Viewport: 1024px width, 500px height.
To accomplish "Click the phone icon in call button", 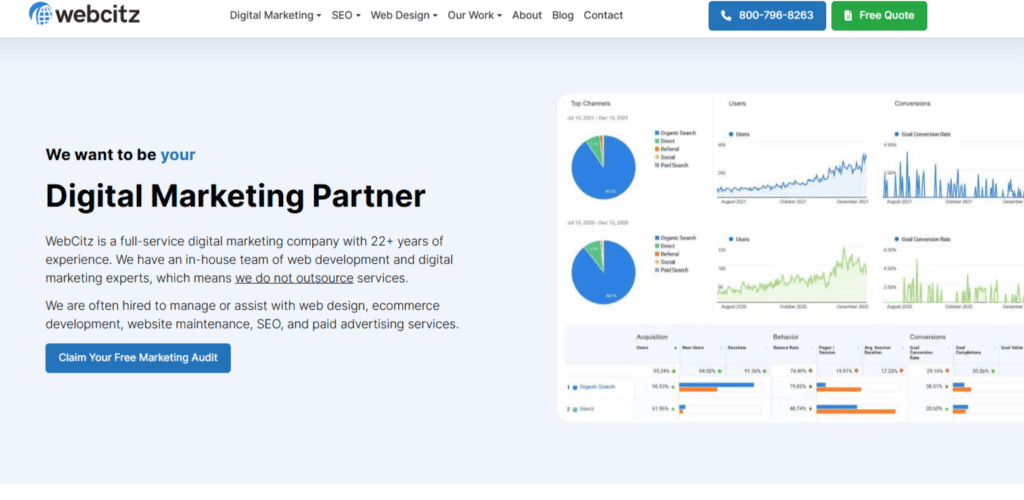I will click(x=726, y=16).
